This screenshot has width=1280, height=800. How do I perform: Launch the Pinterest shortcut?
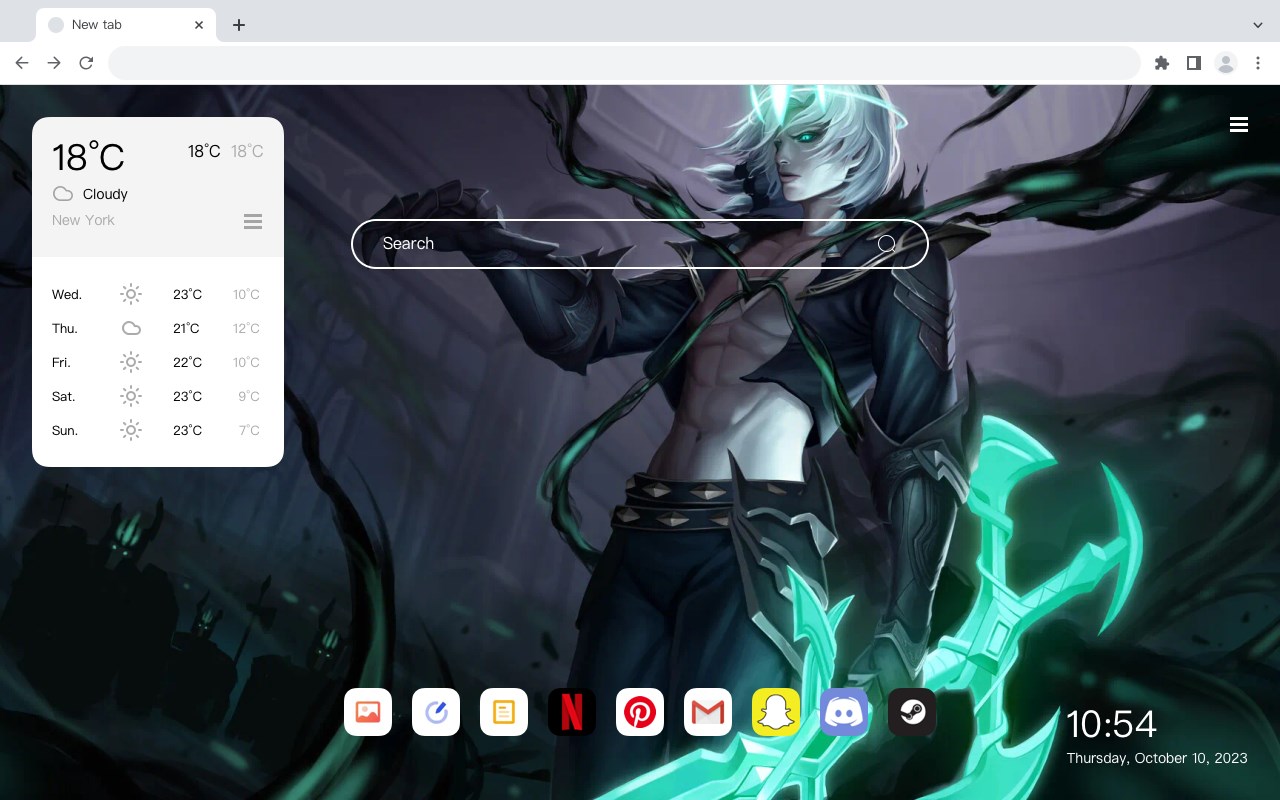click(x=640, y=712)
